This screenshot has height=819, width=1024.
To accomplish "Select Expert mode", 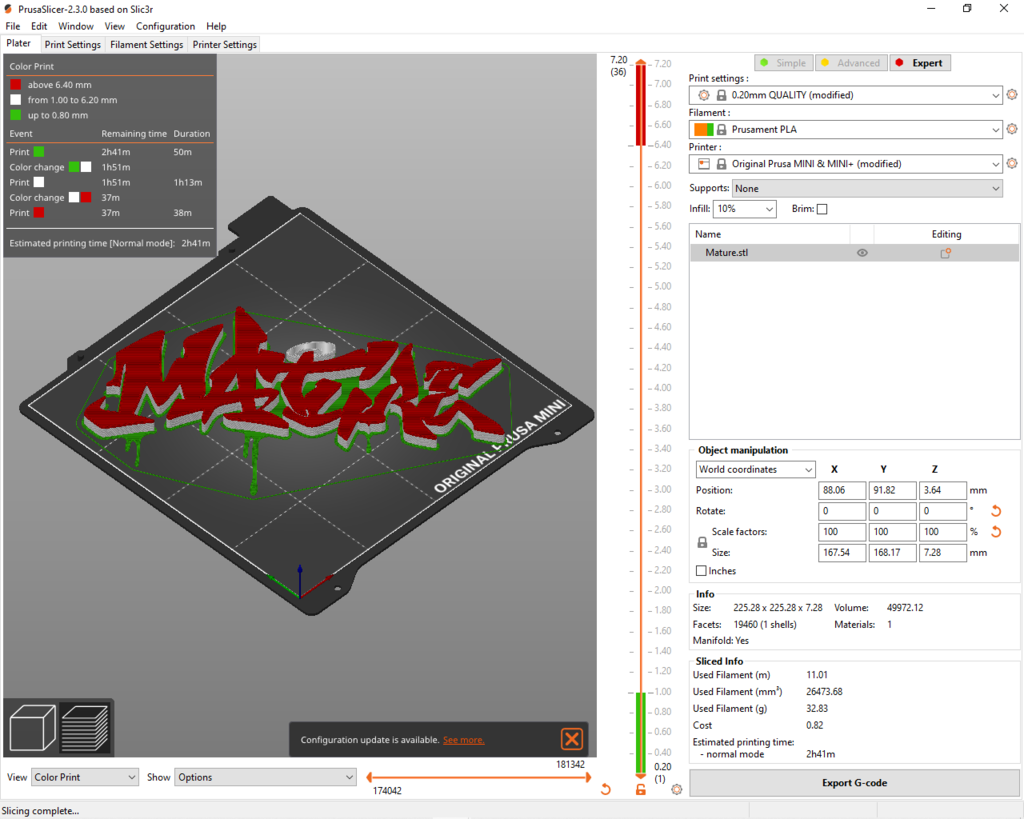I will [x=920, y=63].
